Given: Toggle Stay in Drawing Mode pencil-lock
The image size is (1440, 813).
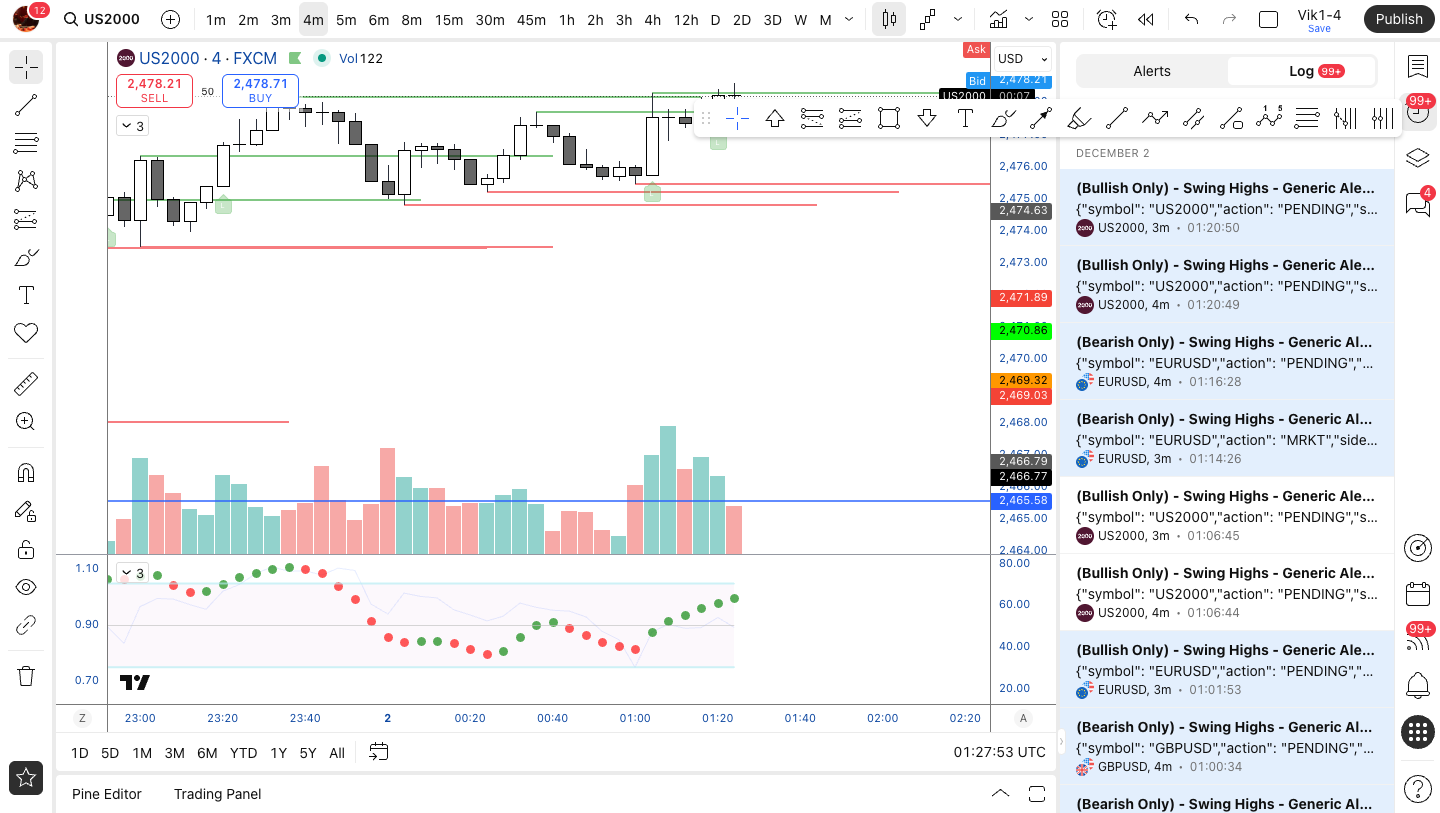Looking at the screenshot, I should (26, 511).
